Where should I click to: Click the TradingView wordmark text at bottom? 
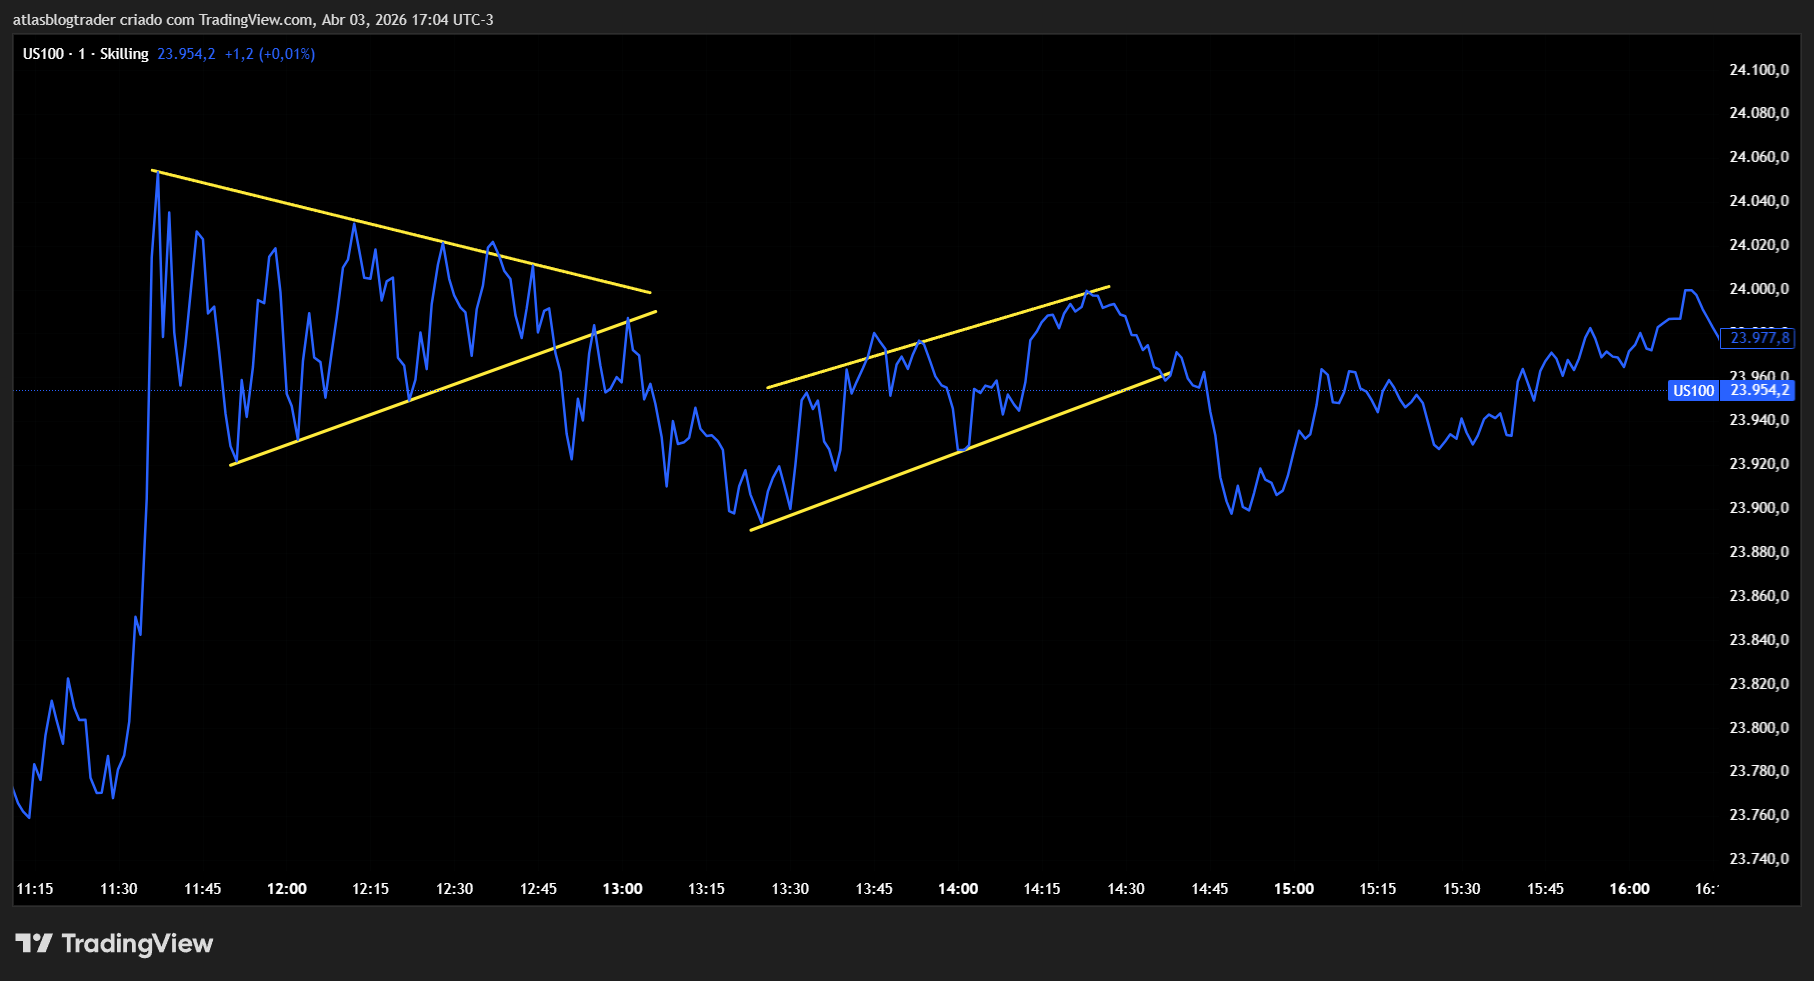point(137,944)
